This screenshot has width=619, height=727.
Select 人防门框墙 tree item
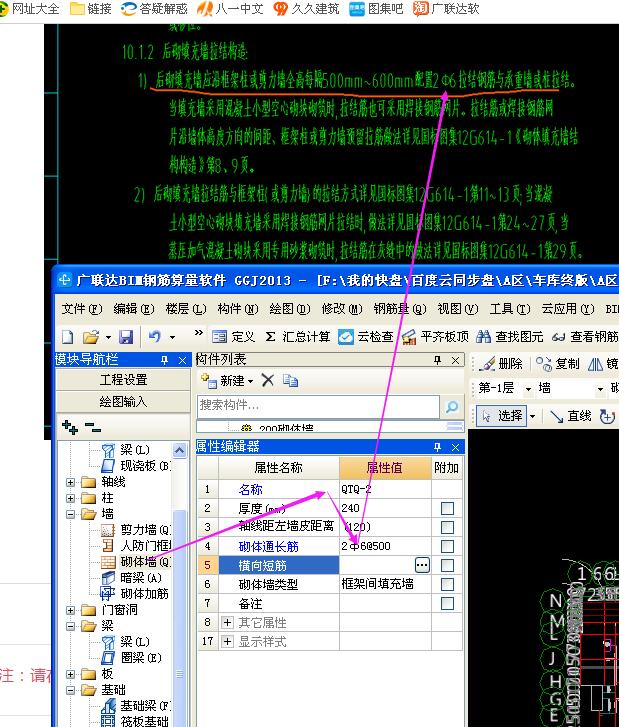click(136, 546)
